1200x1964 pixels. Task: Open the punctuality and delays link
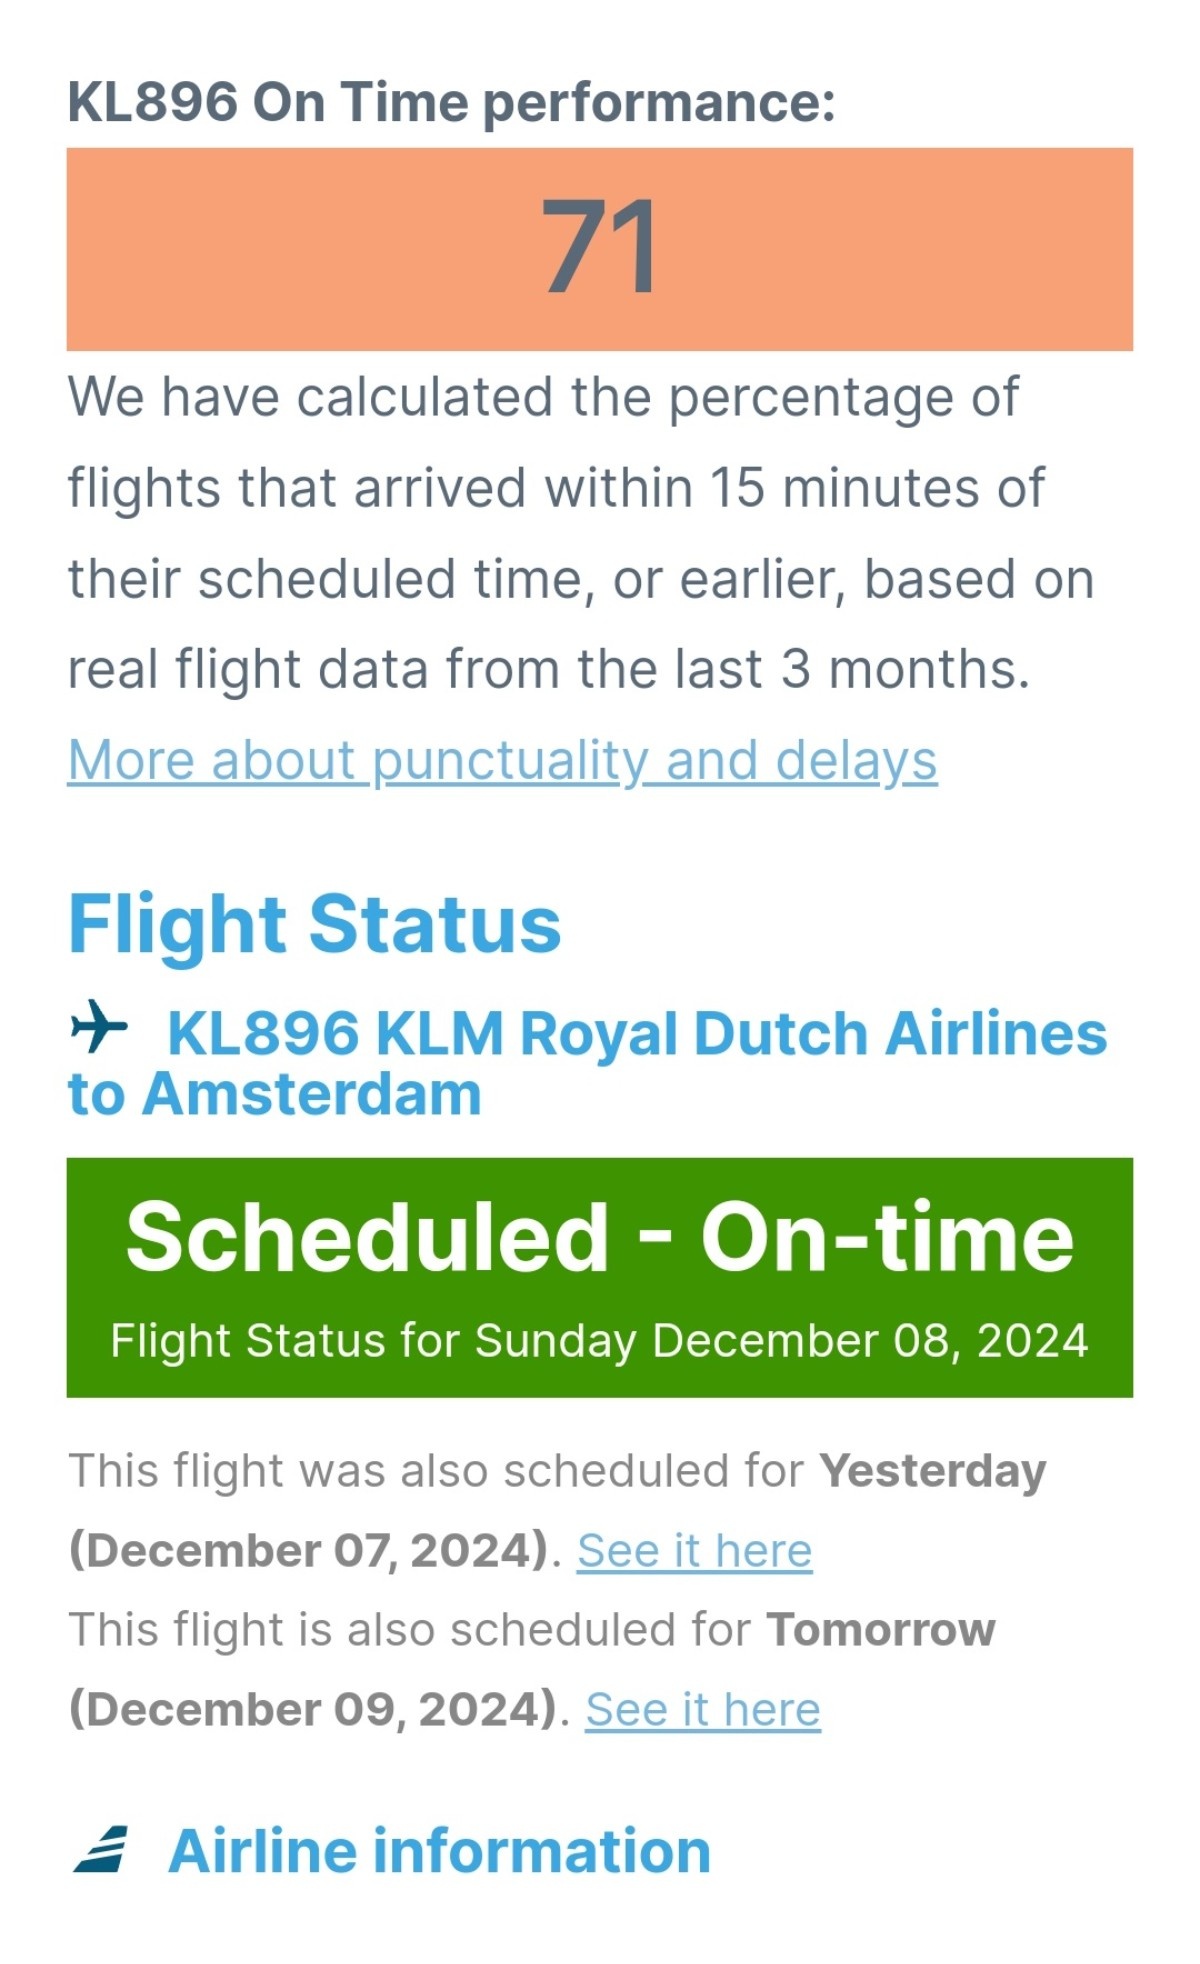click(x=502, y=760)
